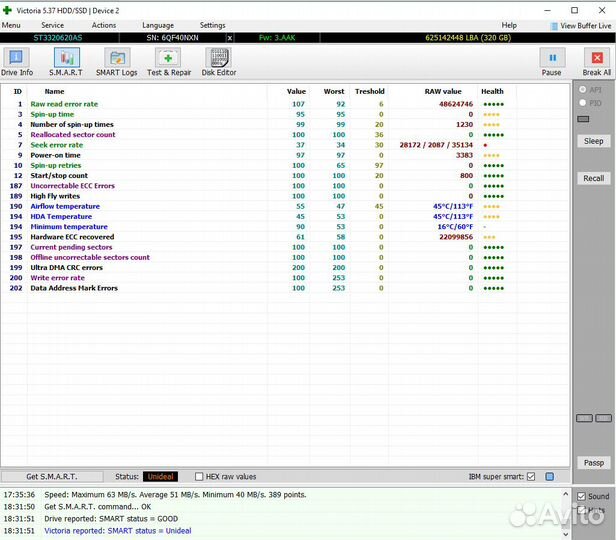Open the Drive Info panel

[17, 62]
